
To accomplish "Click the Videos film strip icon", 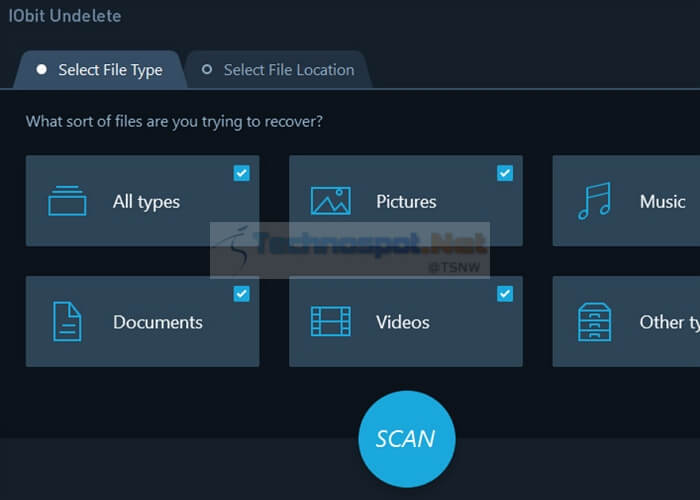I will coord(330,321).
